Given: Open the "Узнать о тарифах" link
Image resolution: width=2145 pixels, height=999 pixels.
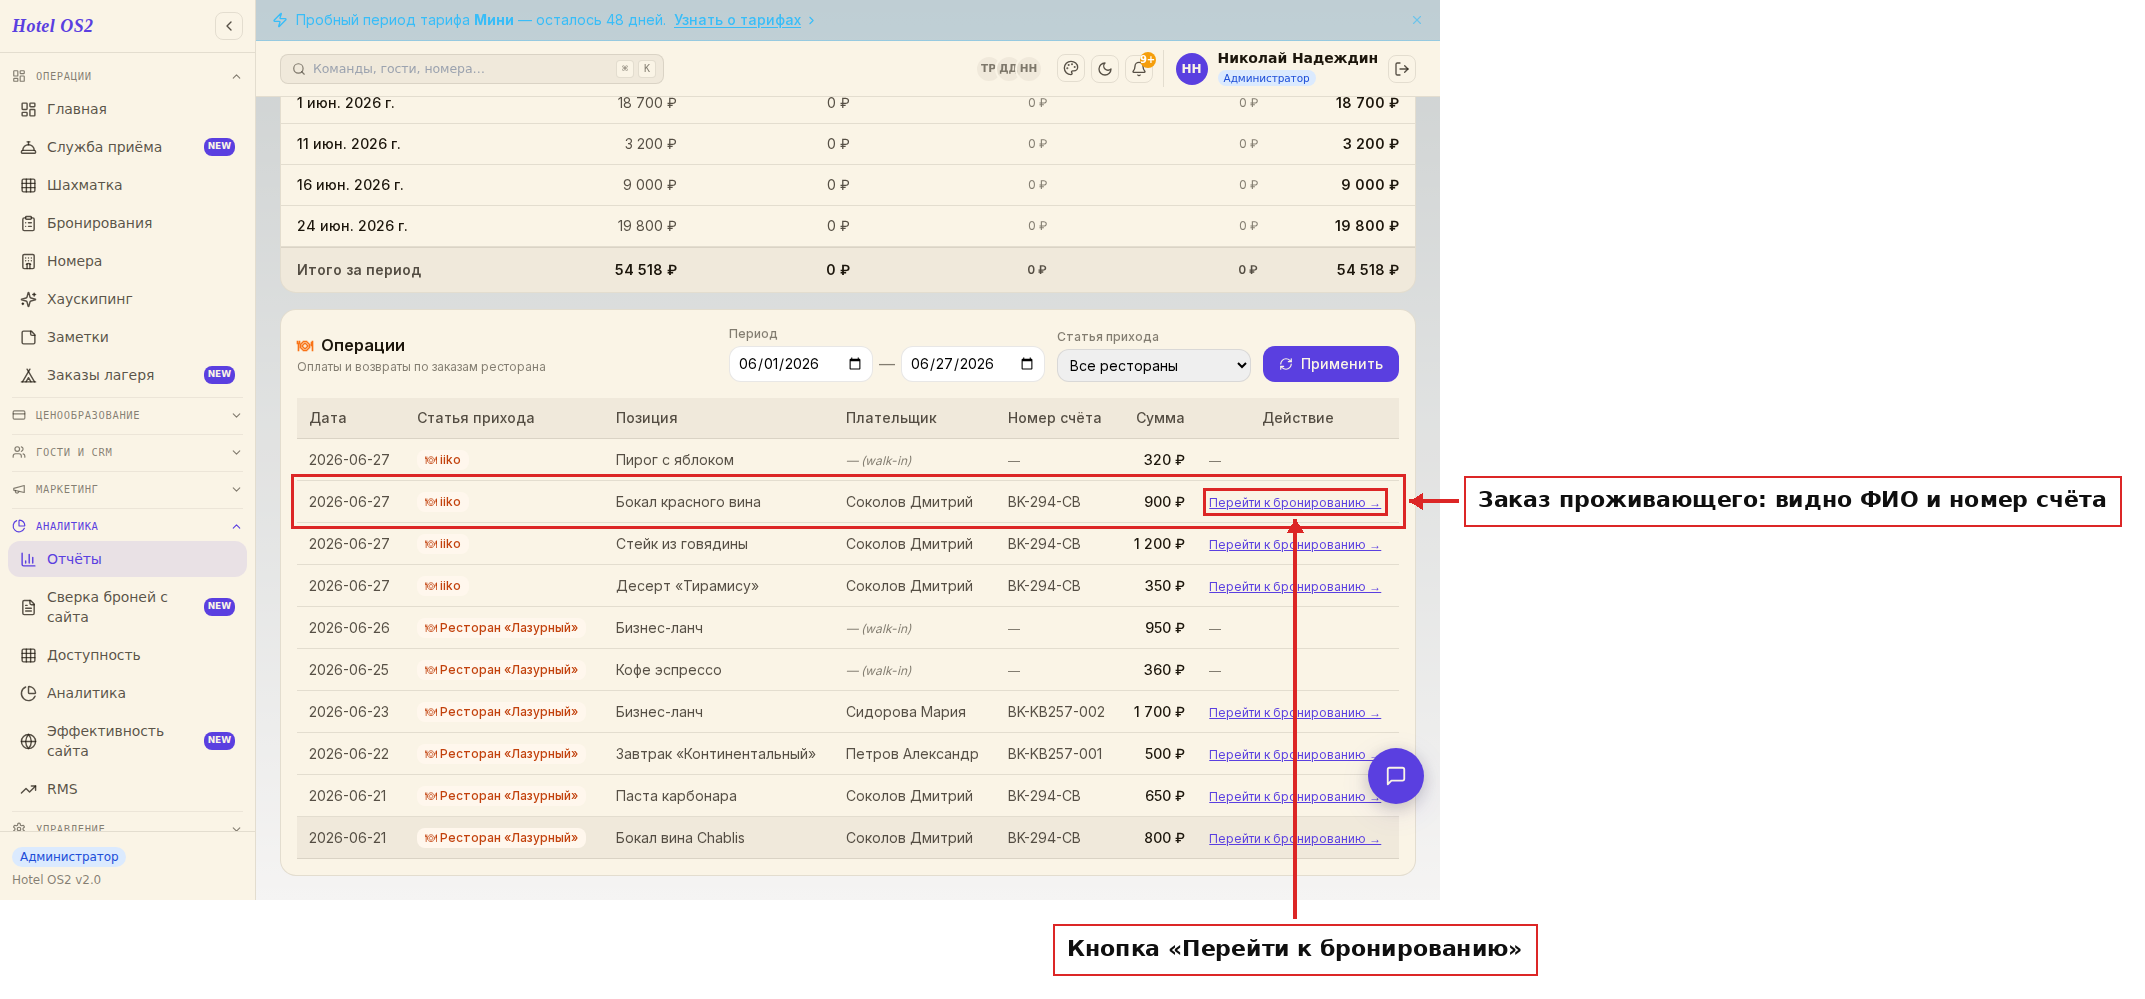Looking at the screenshot, I should point(737,20).
